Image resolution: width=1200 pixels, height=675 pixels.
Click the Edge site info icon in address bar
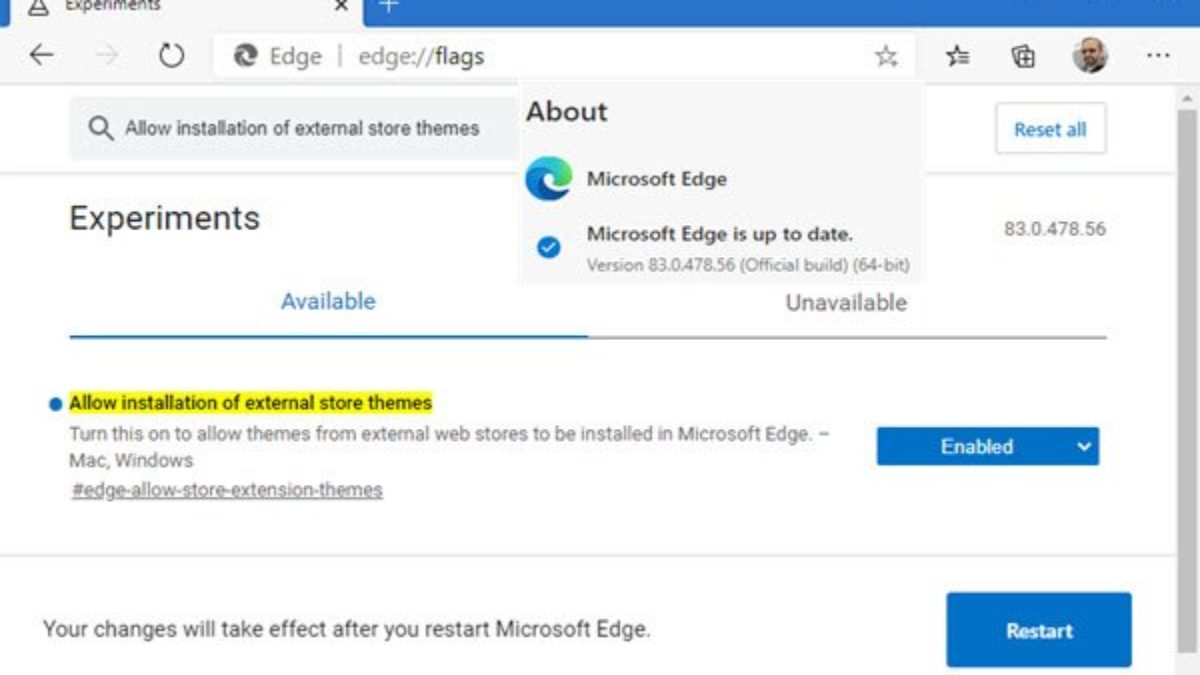245,56
